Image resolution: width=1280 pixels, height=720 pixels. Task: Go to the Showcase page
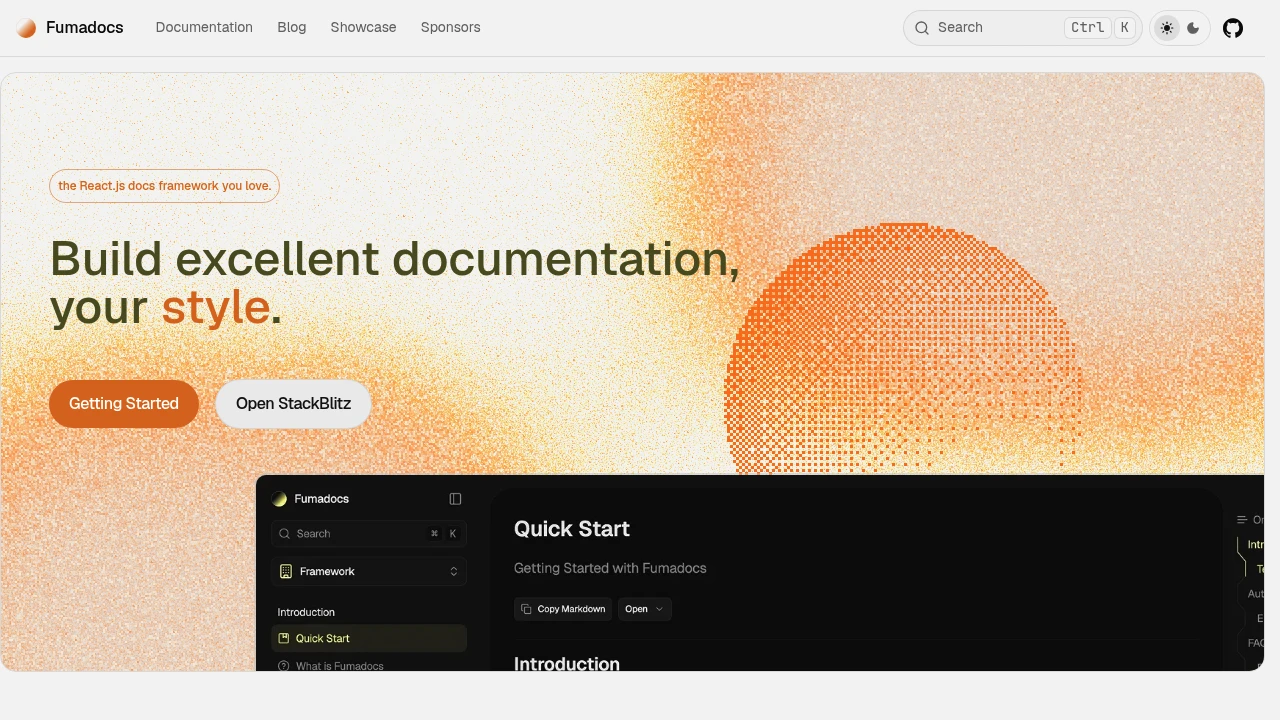click(x=363, y=28)
